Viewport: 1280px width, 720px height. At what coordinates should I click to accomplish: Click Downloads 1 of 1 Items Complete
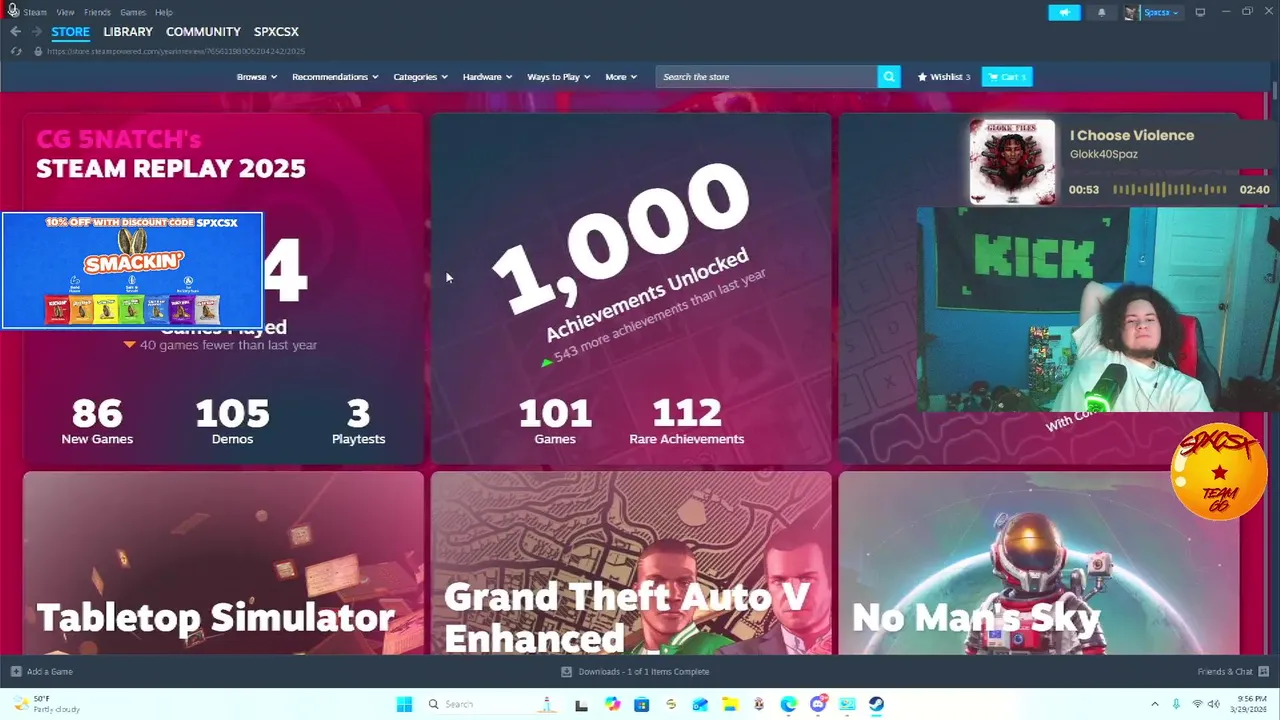point(644,672)
